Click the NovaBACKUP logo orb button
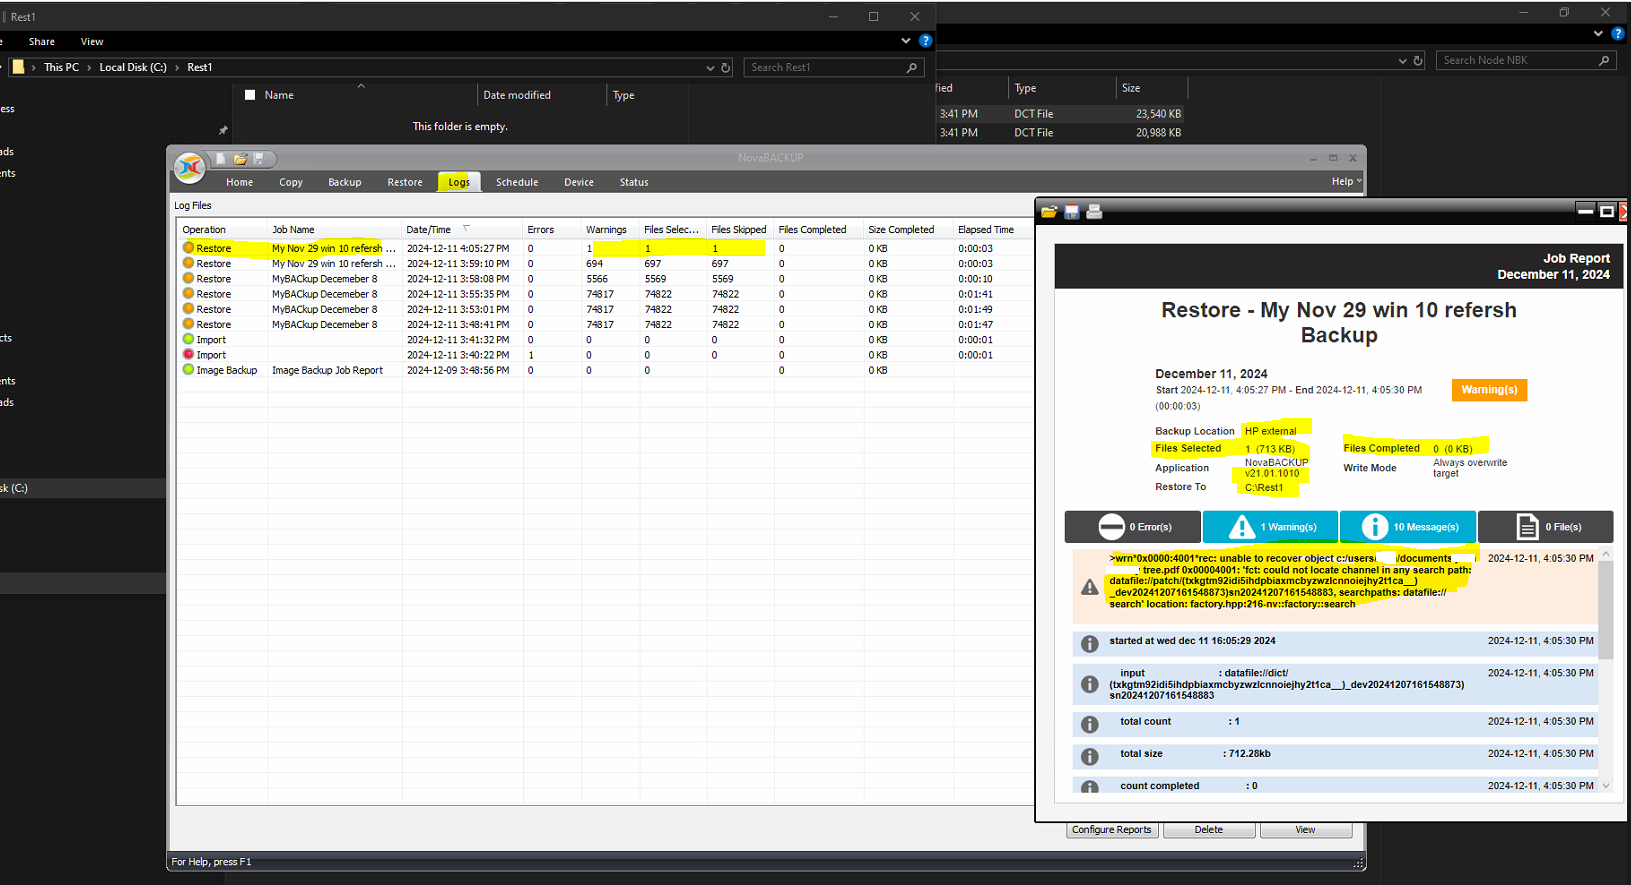The height and width of the screenshot is (885, 1631). point(189,167)
